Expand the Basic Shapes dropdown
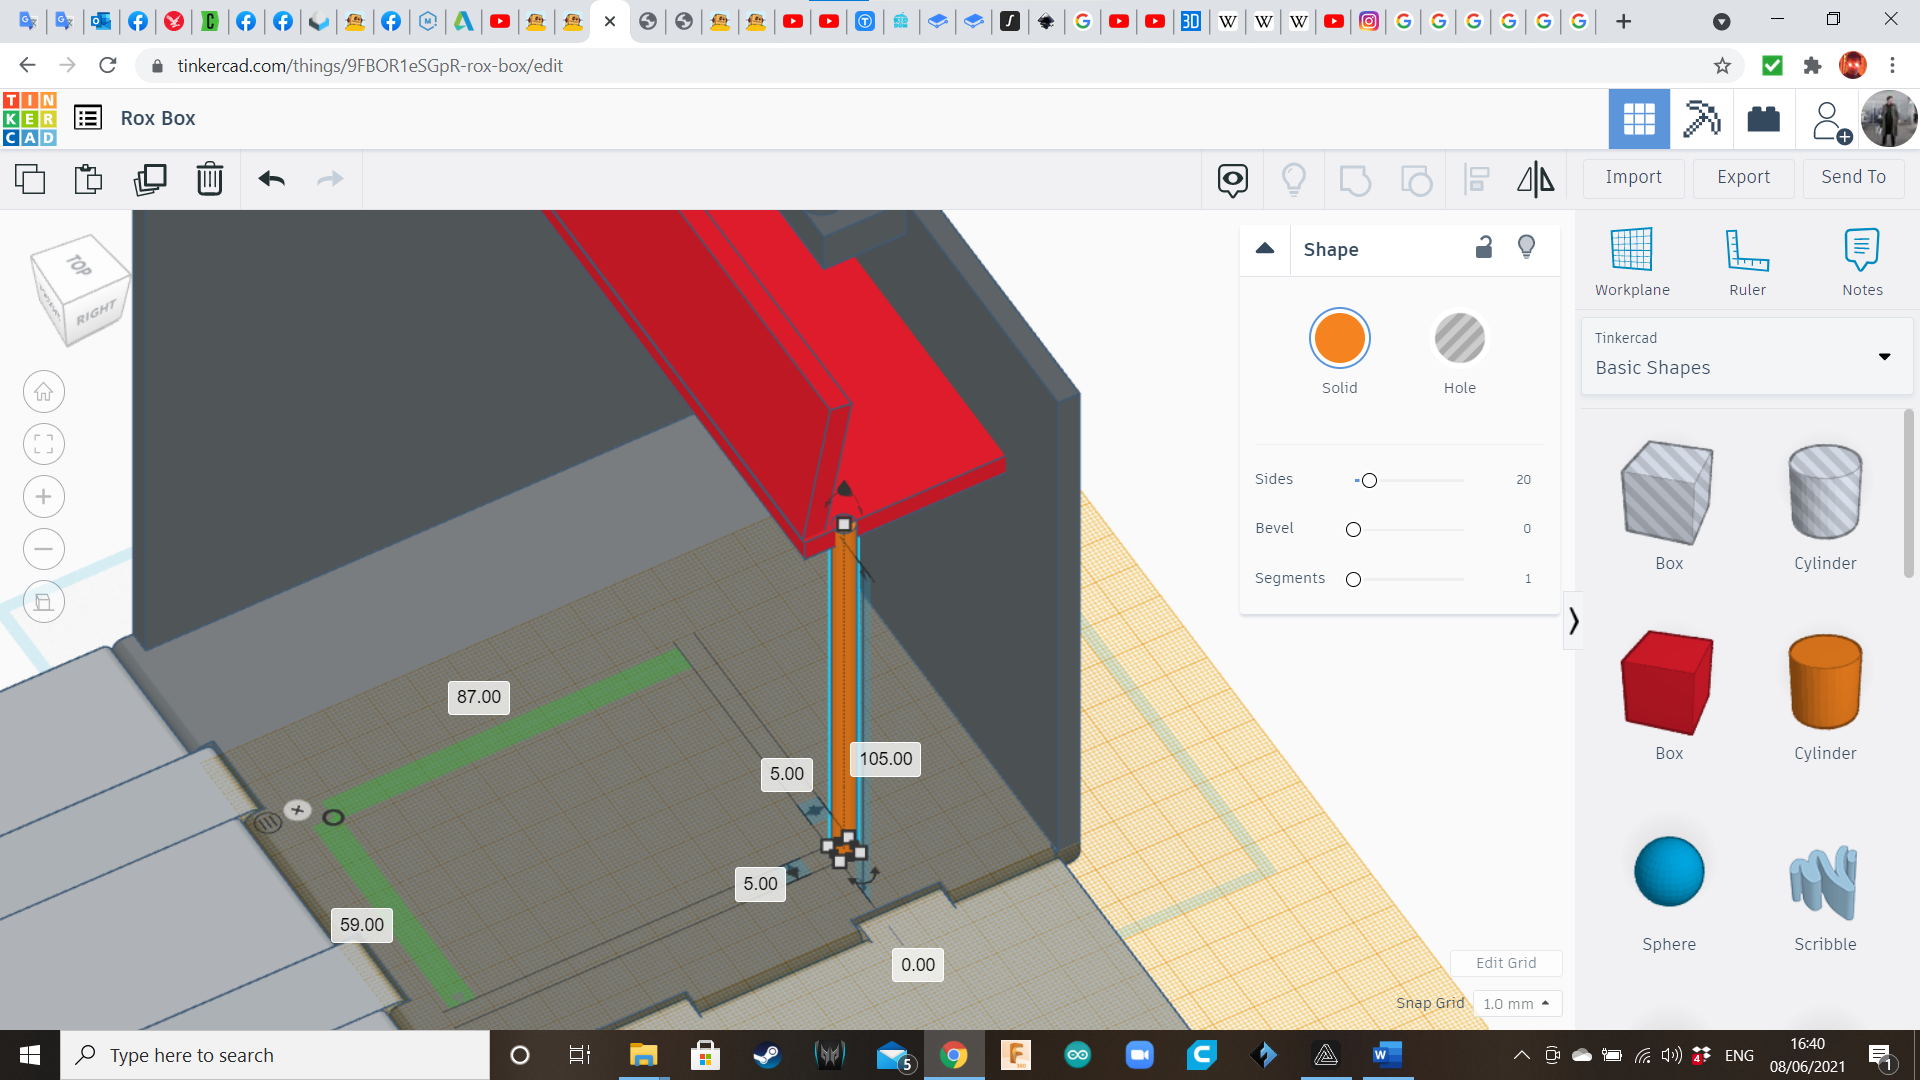 click(1884, 357)
